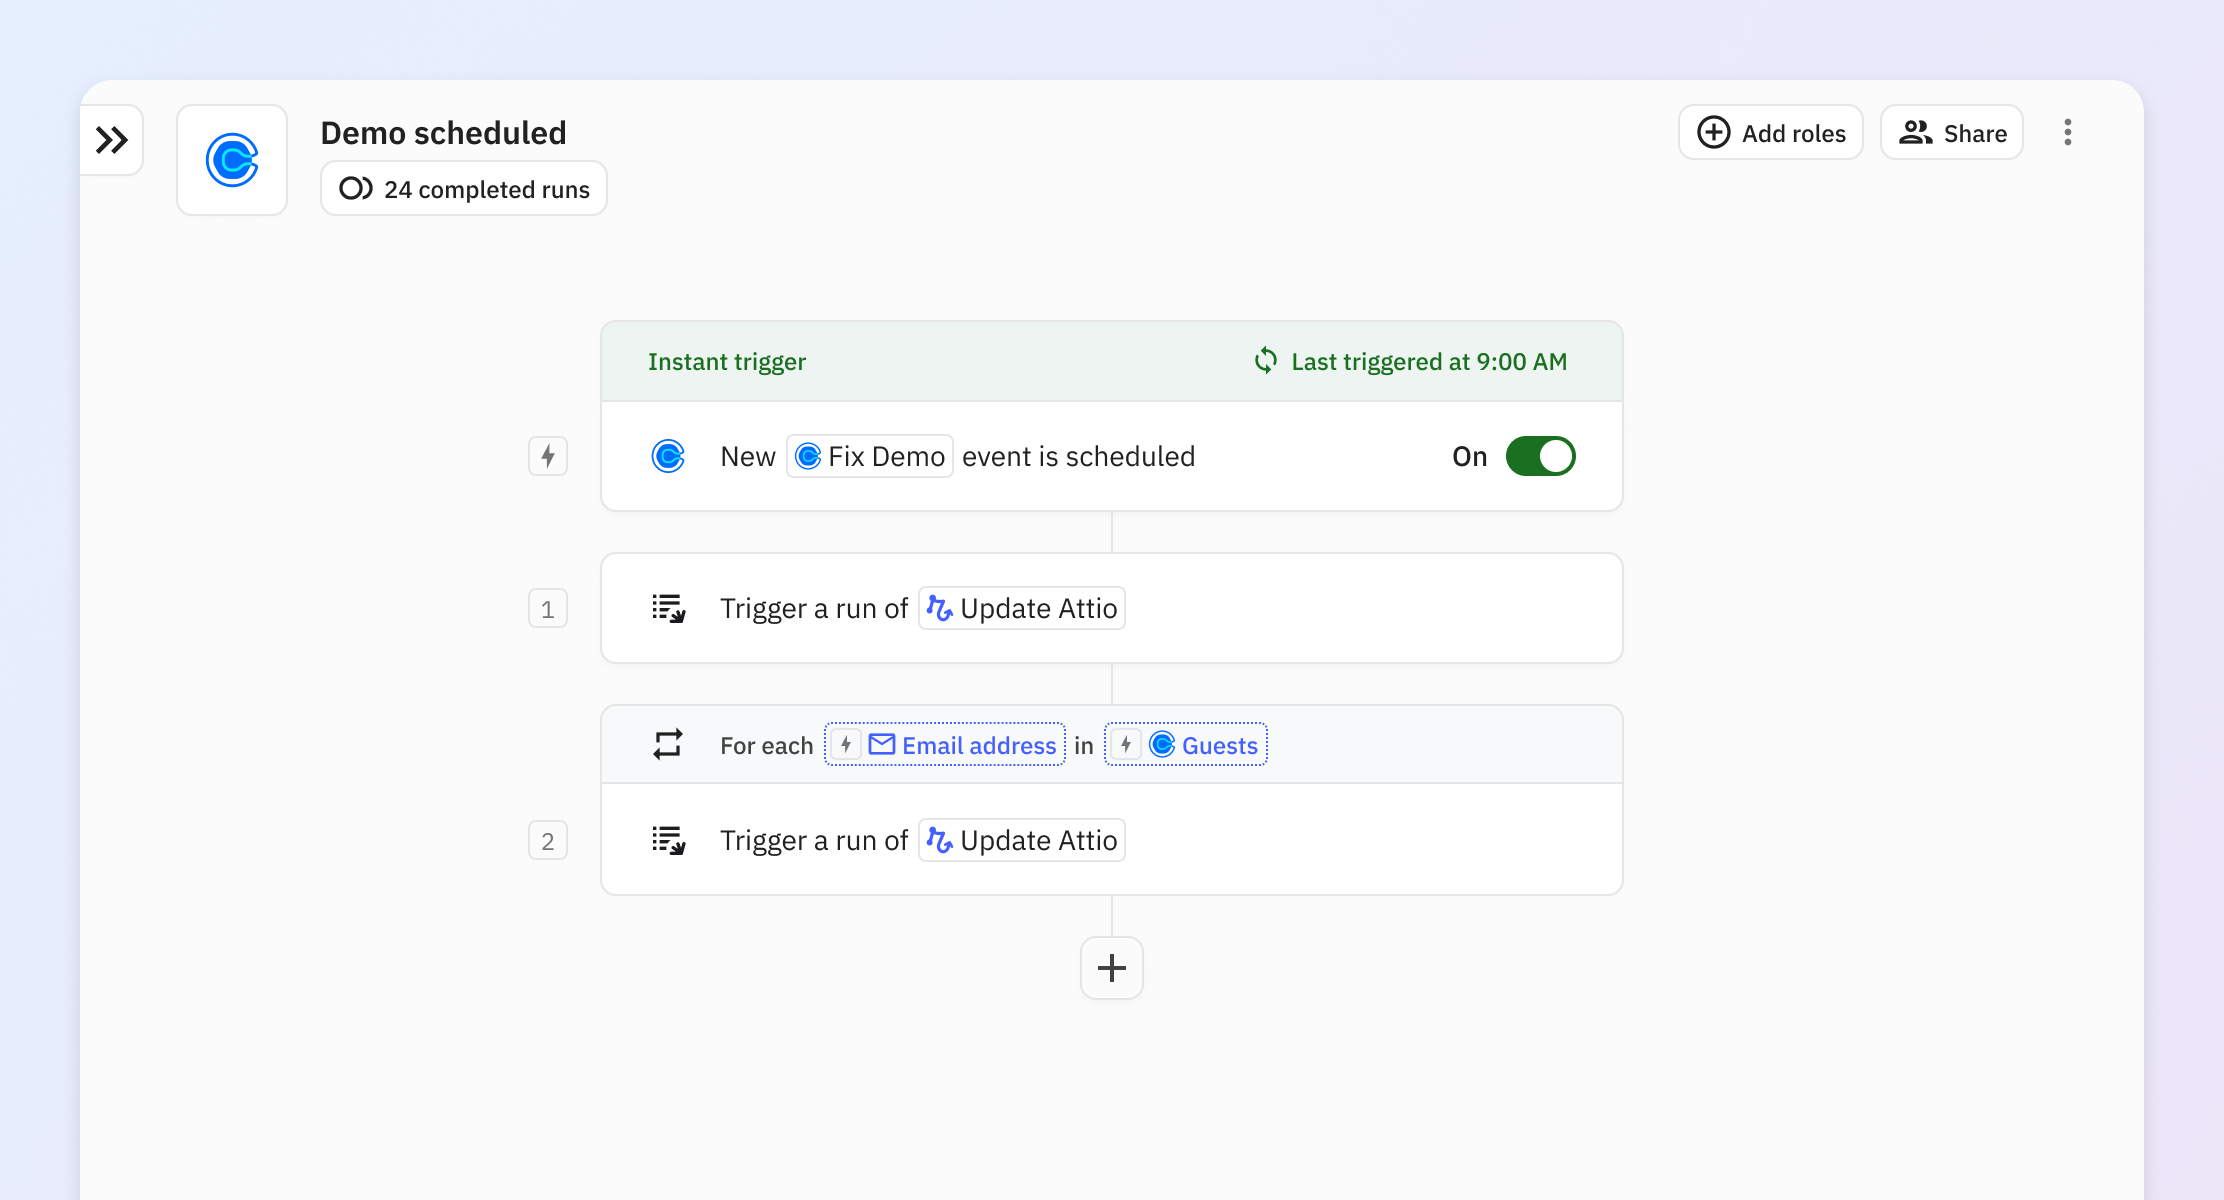2224x1200 pixels.
Task: Expand the sidebar with double chevron
Action: pyautogui.click(x=111, y=140)
